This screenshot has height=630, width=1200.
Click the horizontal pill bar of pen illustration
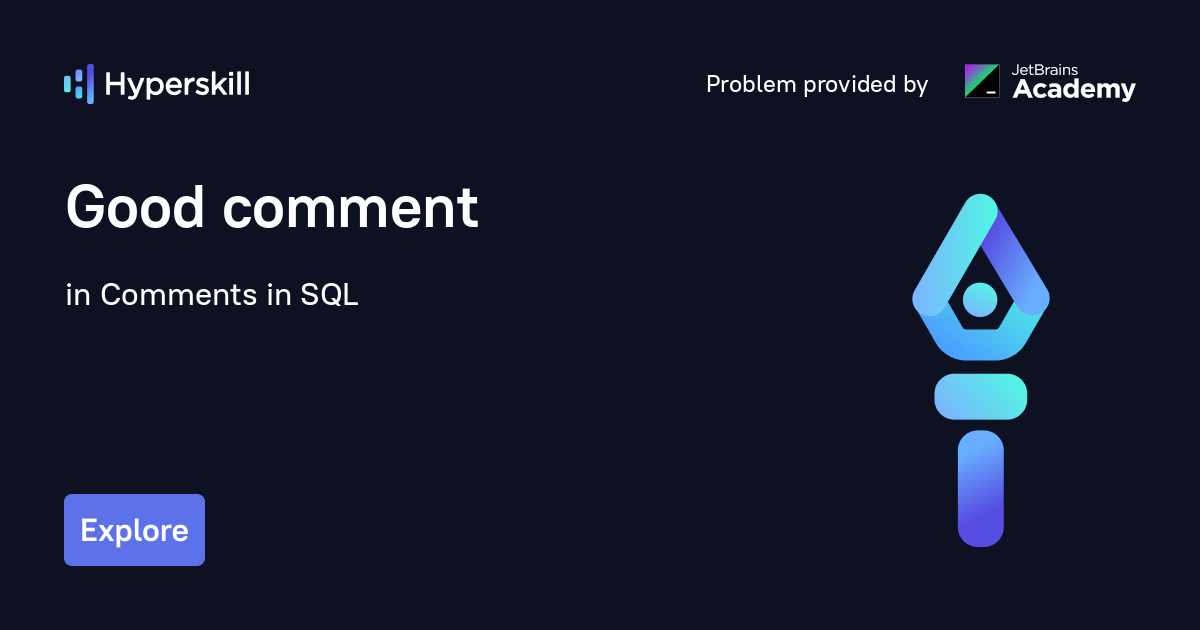(x=980, y=396)
